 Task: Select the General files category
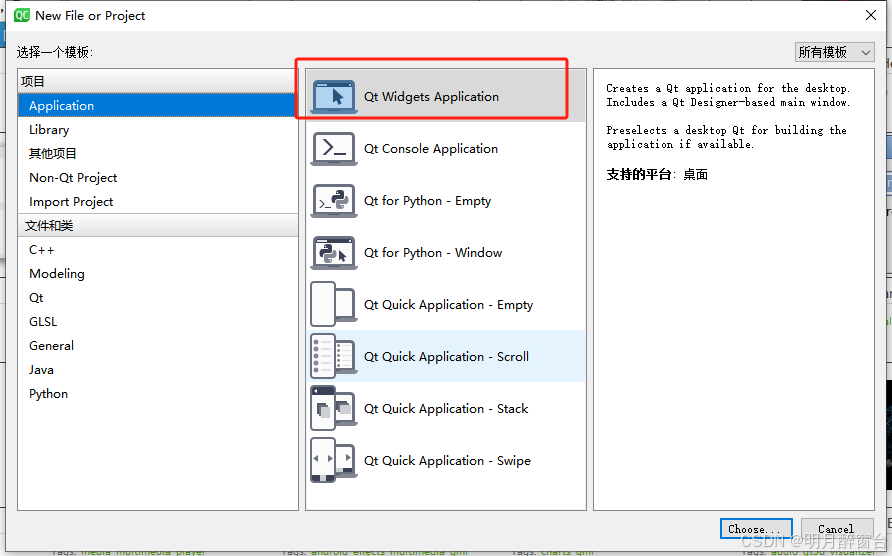click(x=158, y=345)
